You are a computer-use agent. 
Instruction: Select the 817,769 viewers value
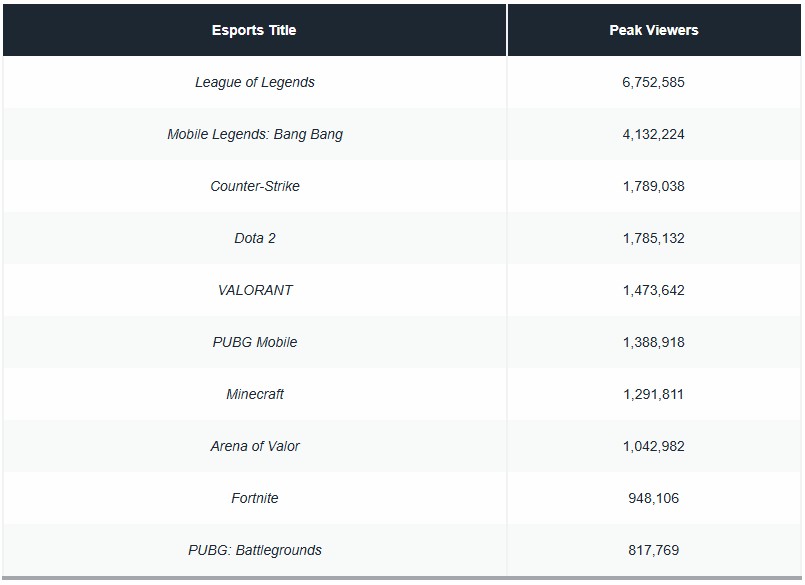(654, 550)
